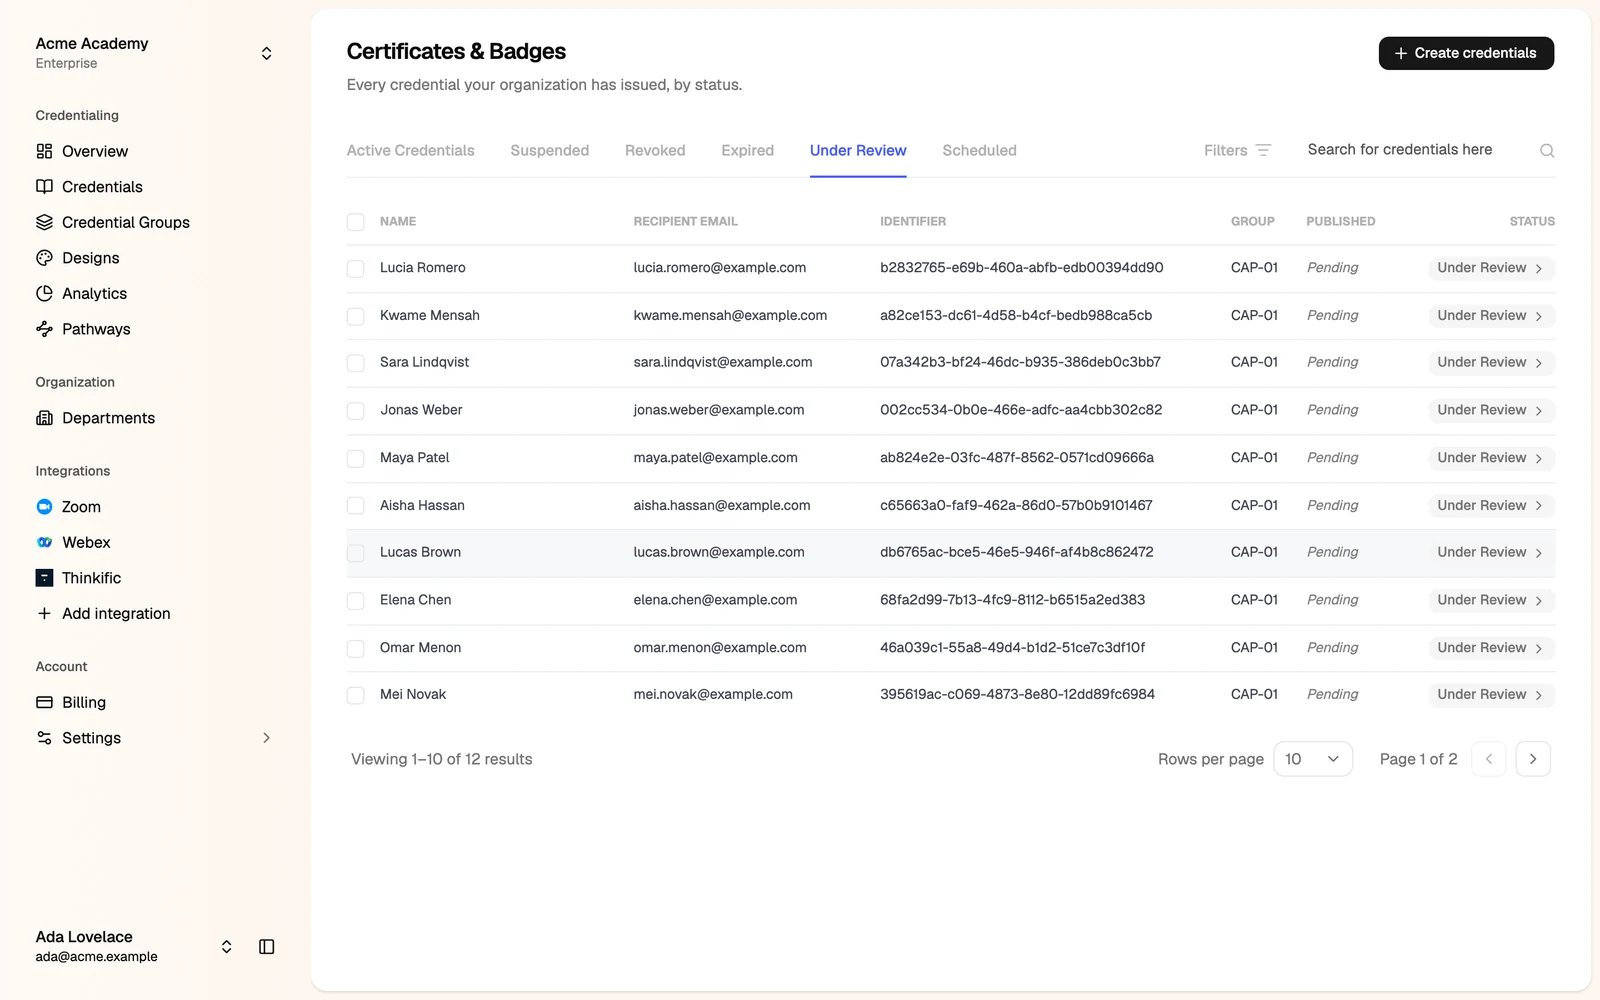The image size is (1600, 1000).
Task: Open the Billing card icon
Action: click(x=44, y=702)
